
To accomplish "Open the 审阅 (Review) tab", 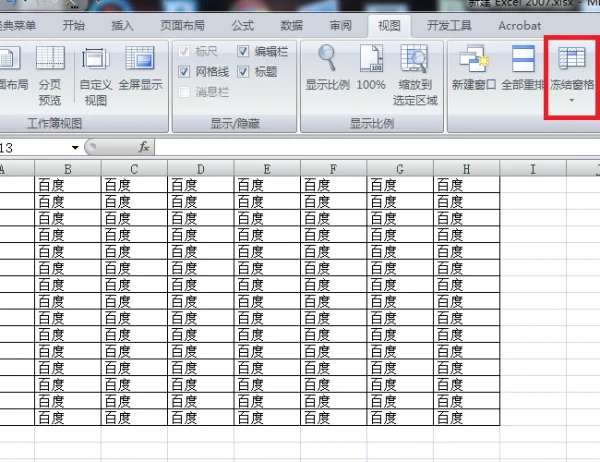I will click(x=341, y=26).
